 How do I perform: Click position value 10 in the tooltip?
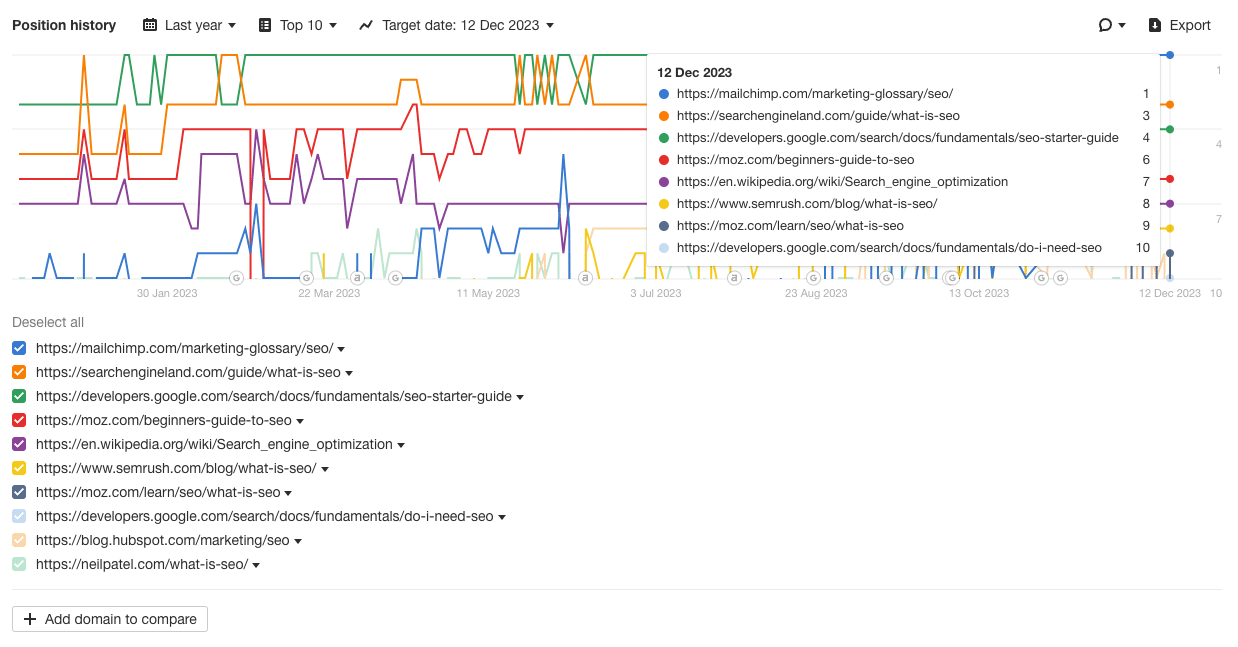(1143, 248)
